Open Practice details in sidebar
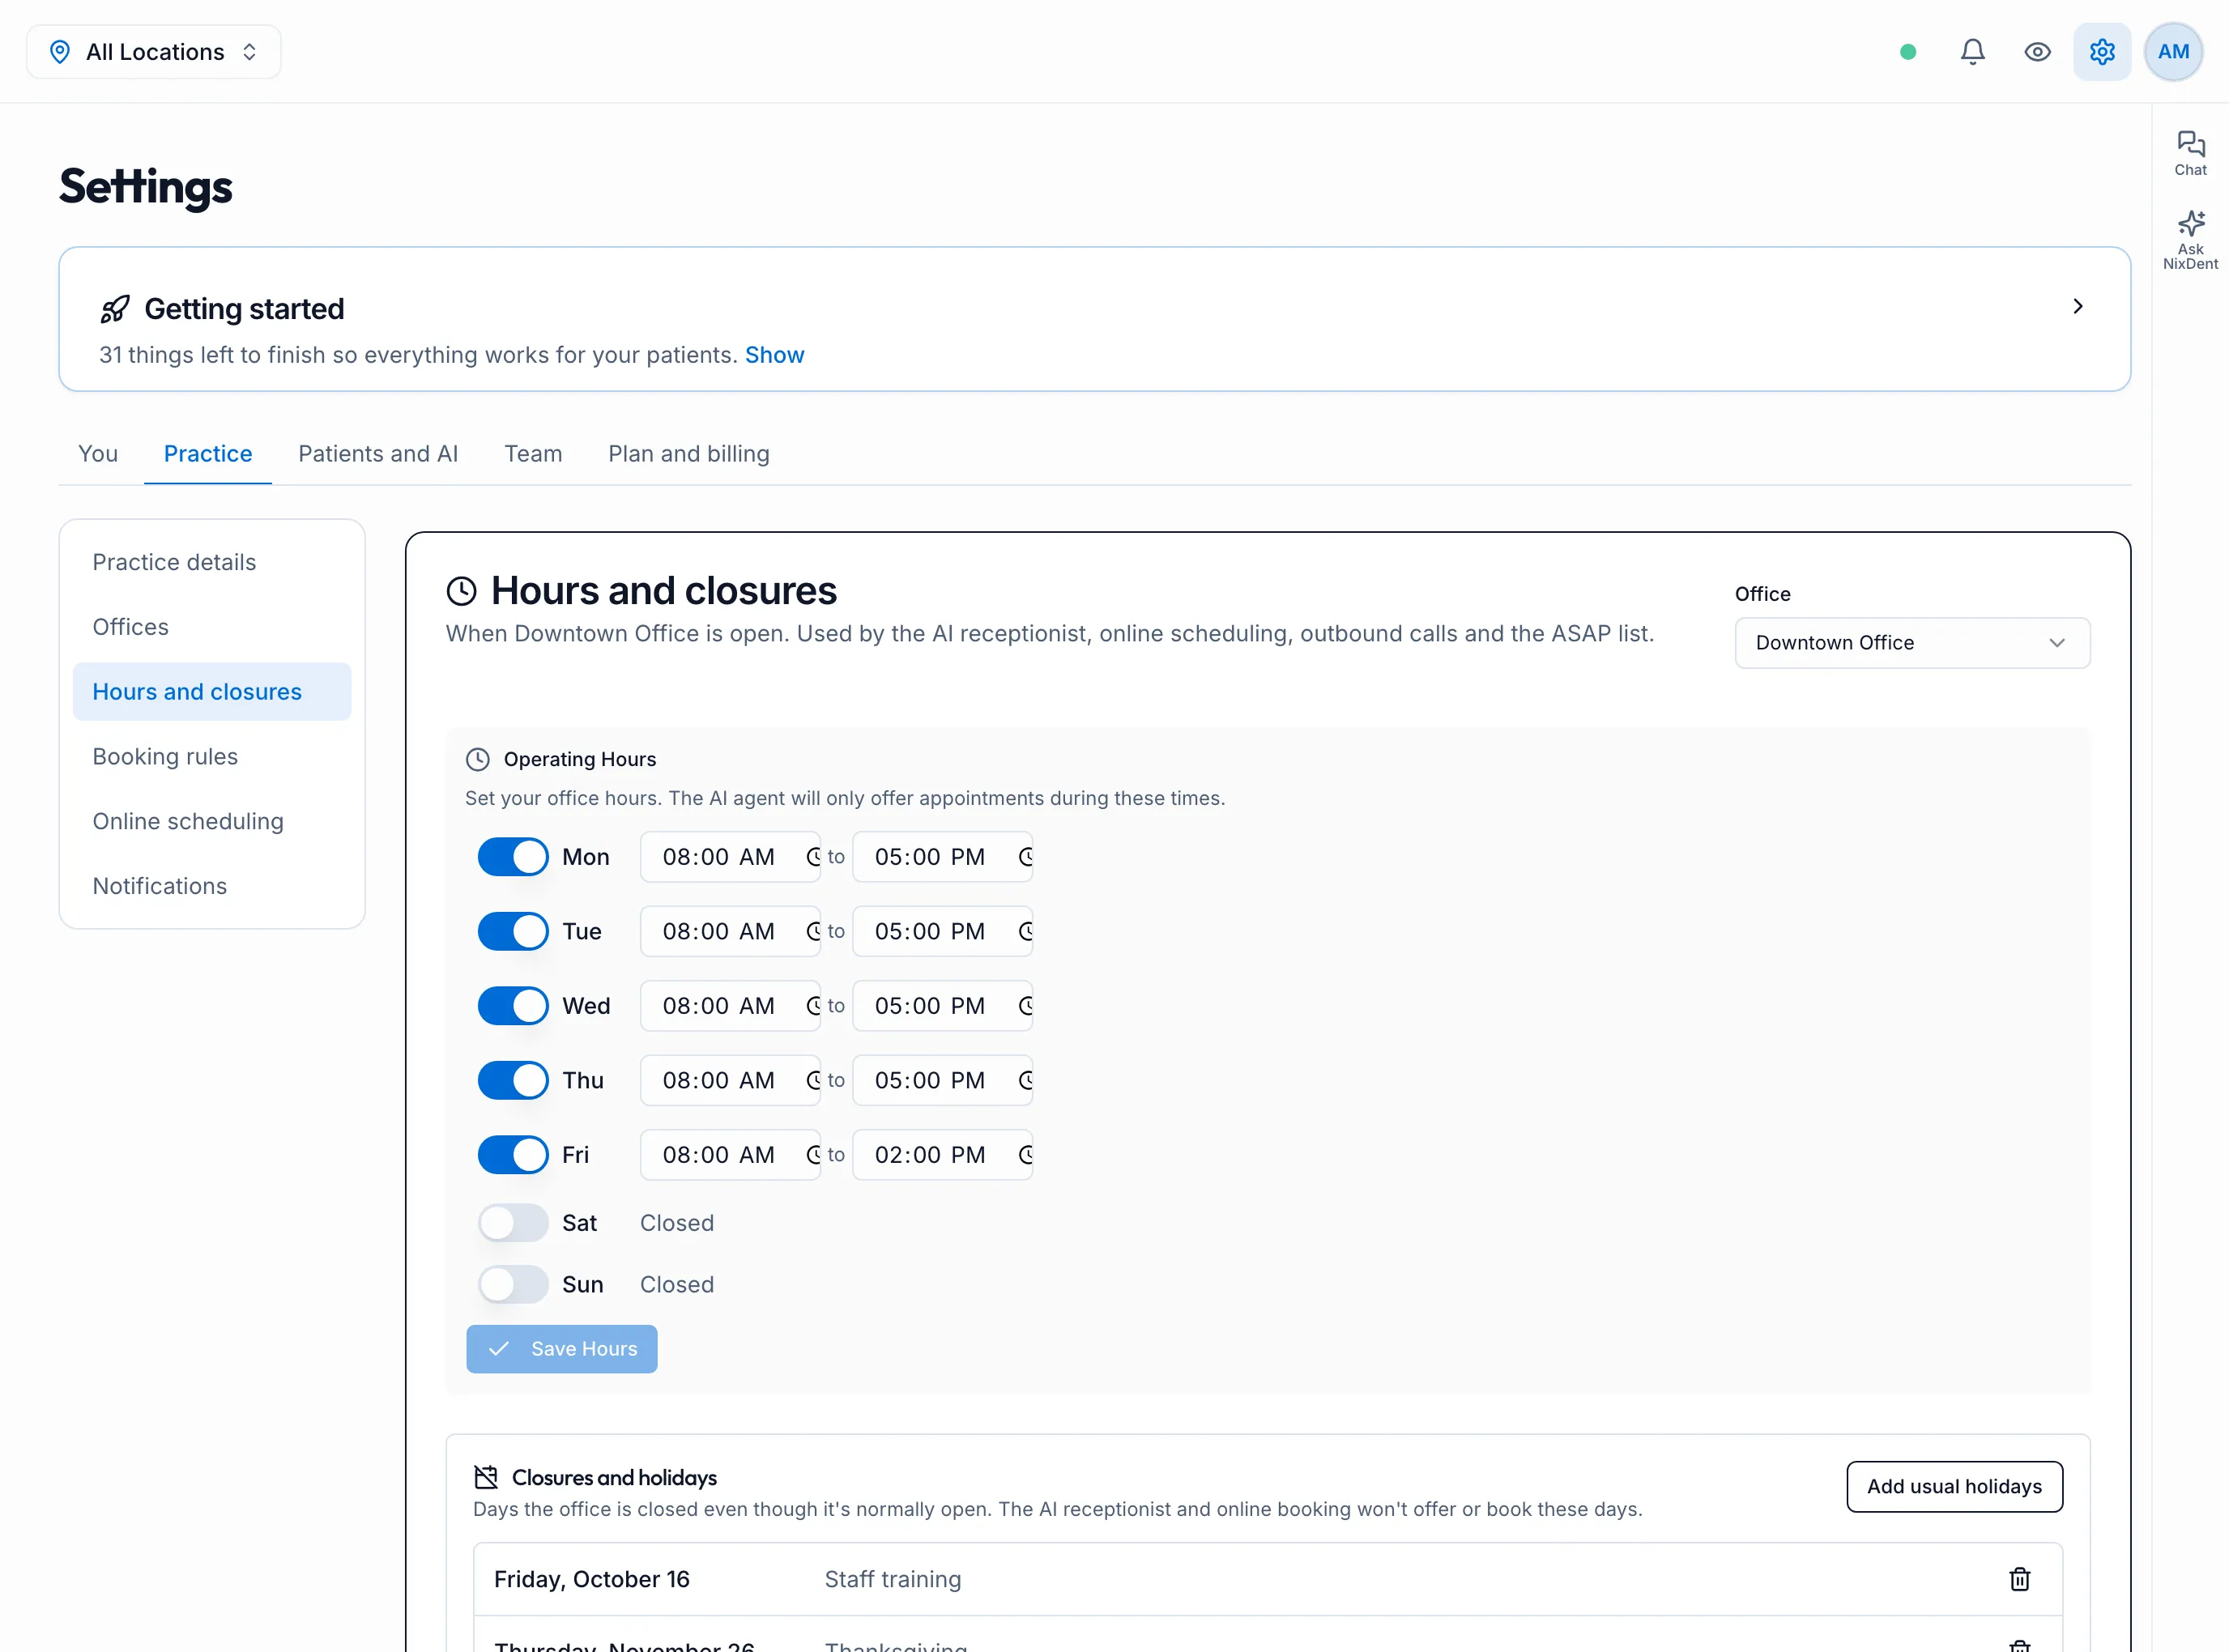This screenshot has height=1652, width=2229. point(212,562)
